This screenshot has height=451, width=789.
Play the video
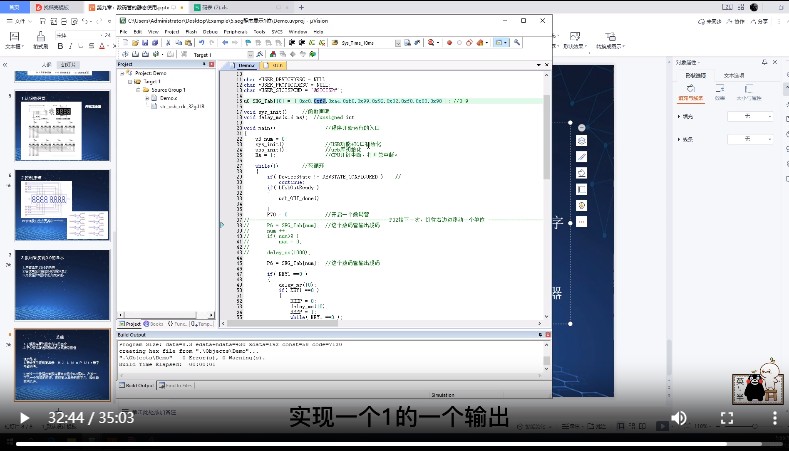click(24, 418)
